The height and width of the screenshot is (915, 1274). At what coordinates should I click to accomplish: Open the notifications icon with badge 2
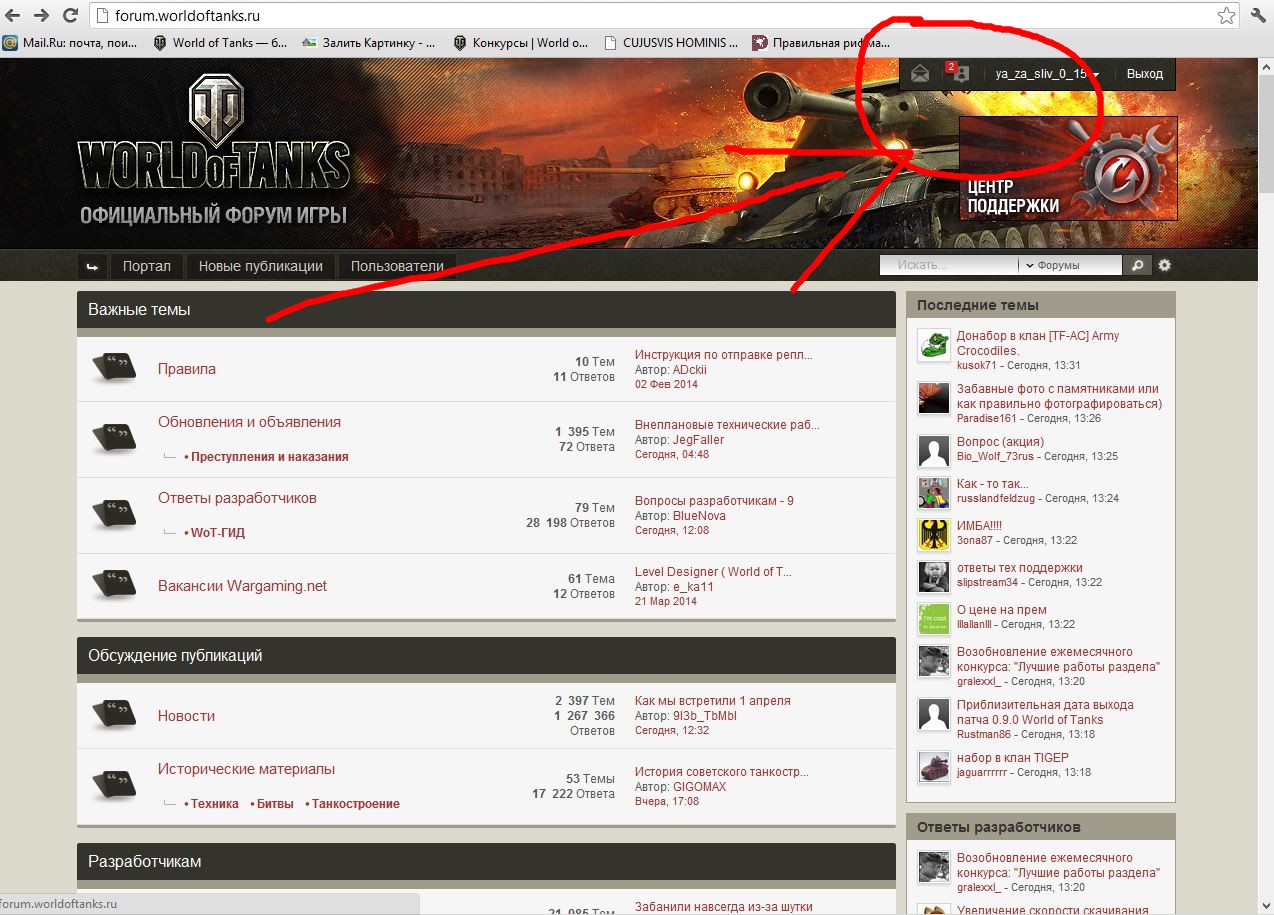(957, 73)
